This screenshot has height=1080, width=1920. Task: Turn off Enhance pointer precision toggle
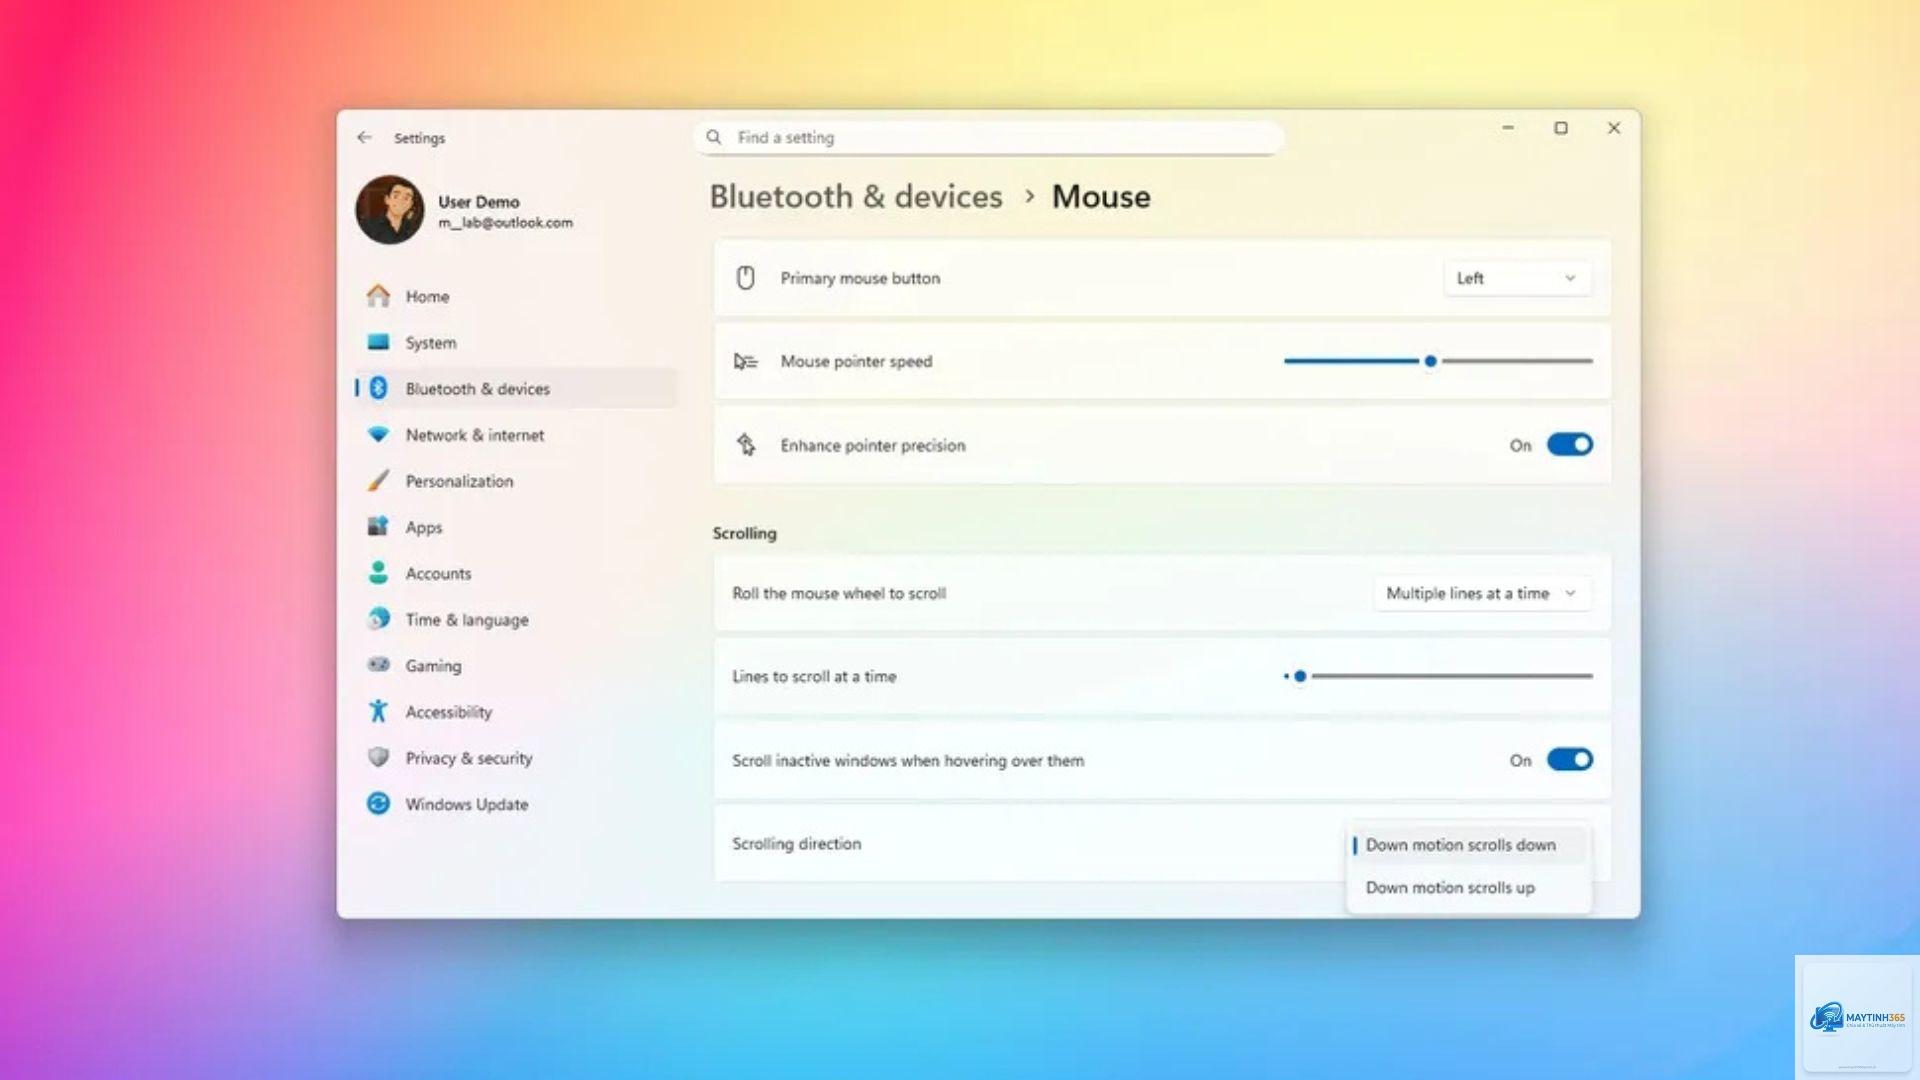coord(1570,445)
